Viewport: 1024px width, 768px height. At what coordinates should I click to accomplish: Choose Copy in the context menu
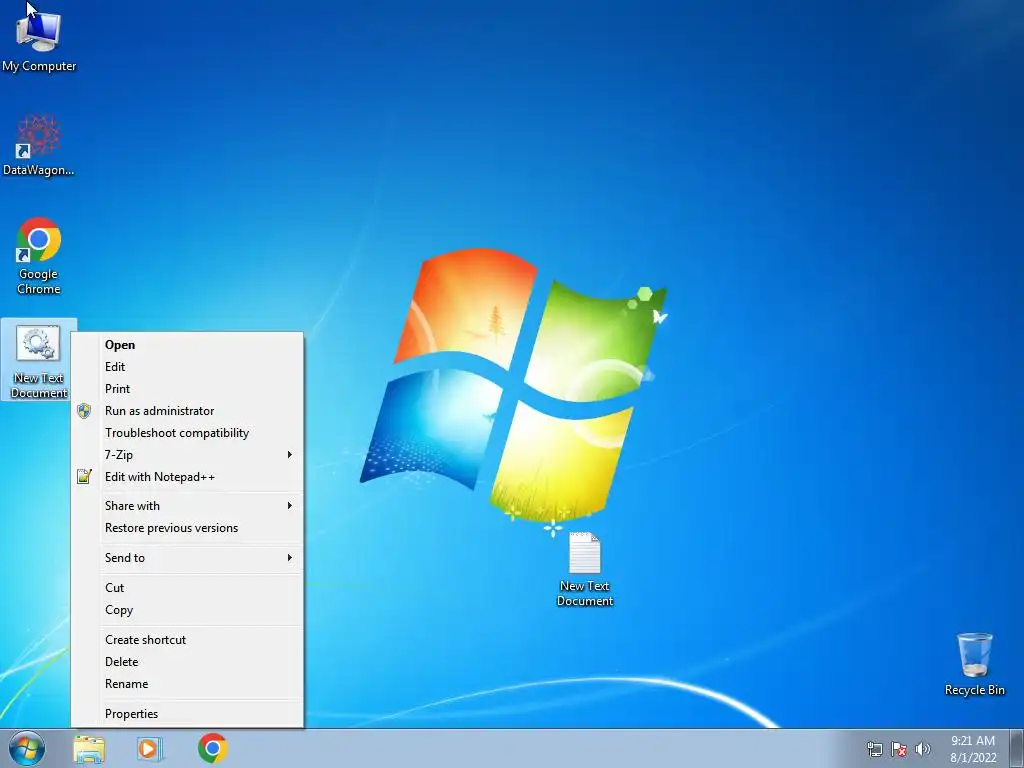pyautogui.click(x=187, y=610)
